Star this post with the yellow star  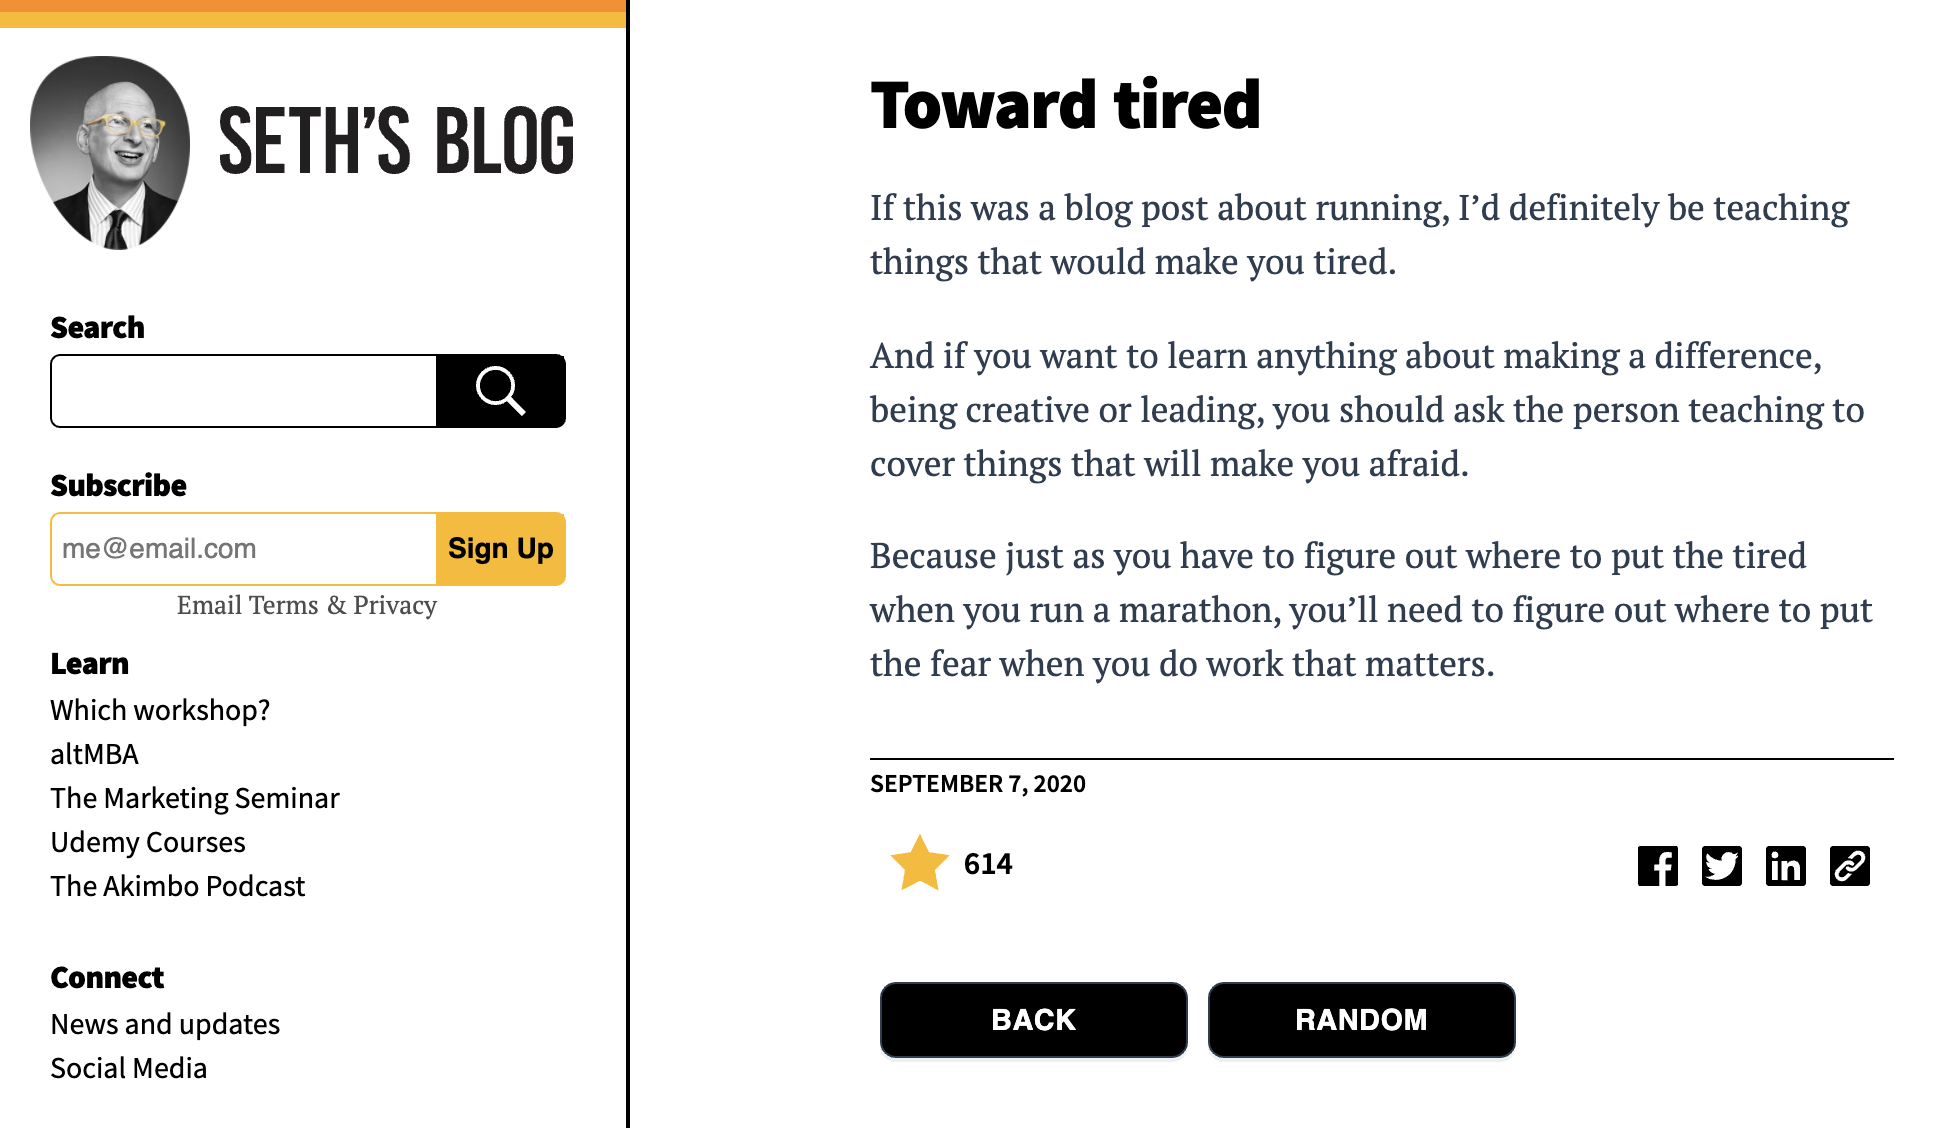click(x=919, y=864)
